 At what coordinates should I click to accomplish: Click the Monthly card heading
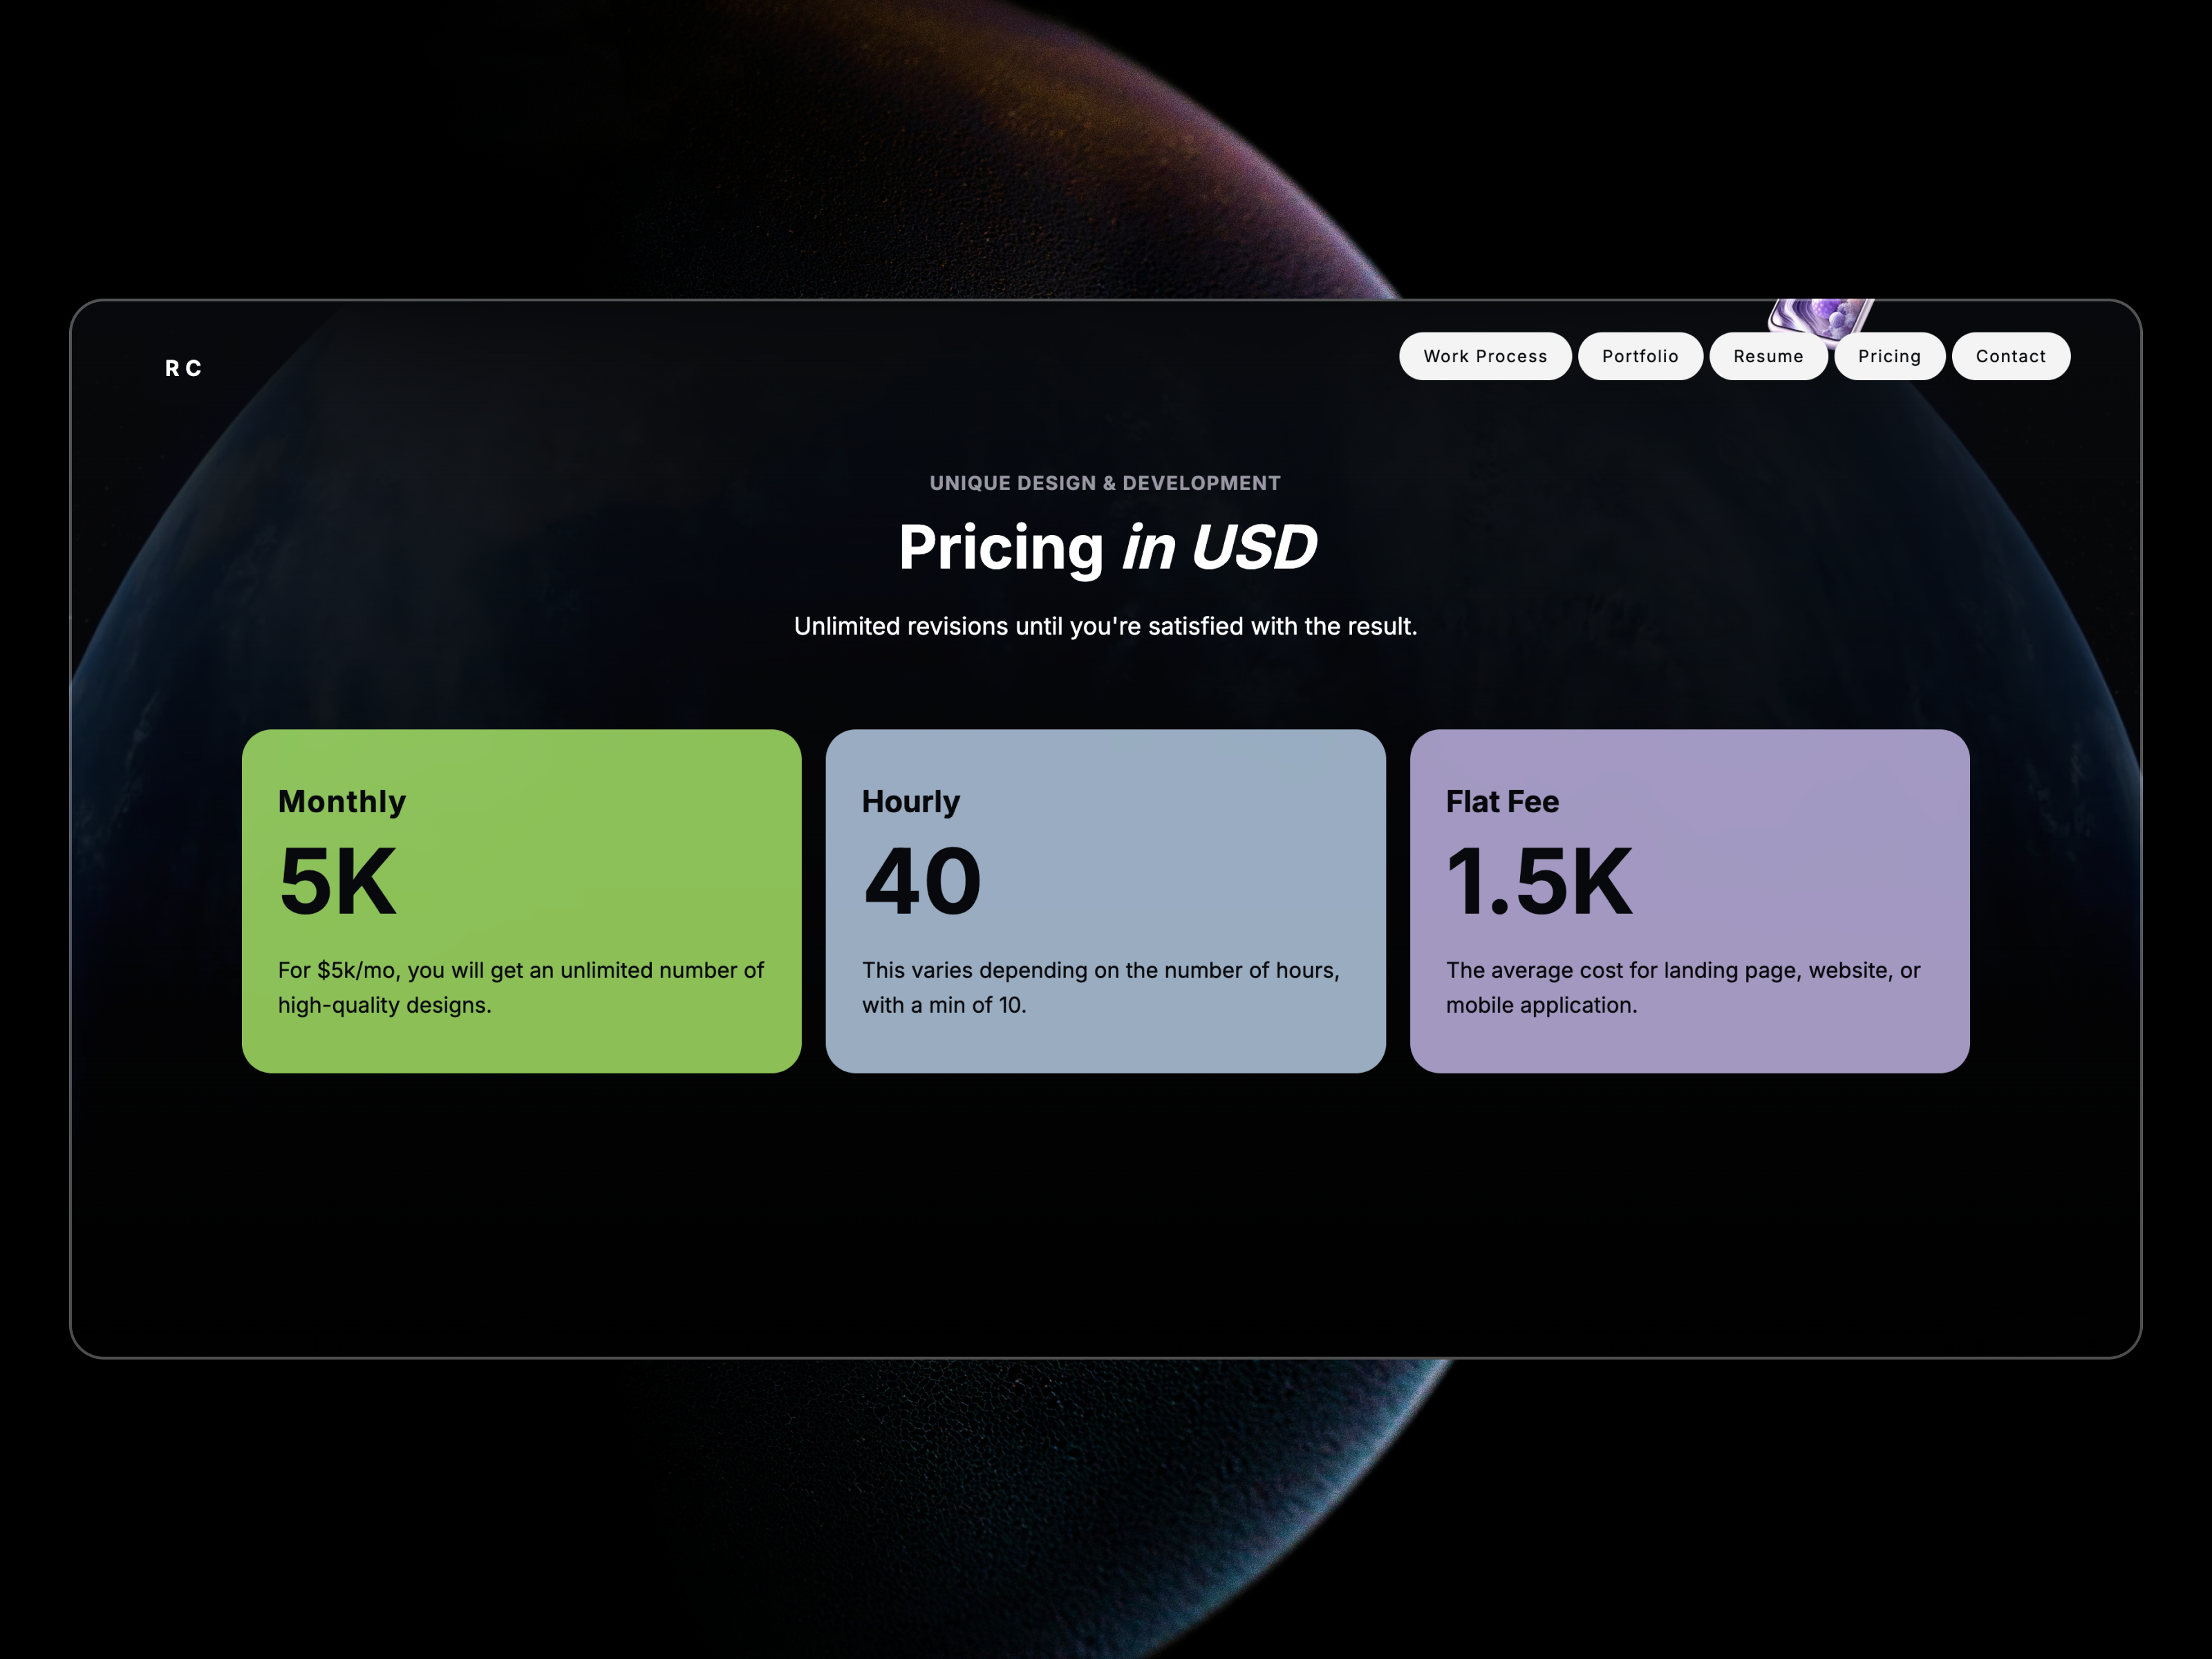341,801
